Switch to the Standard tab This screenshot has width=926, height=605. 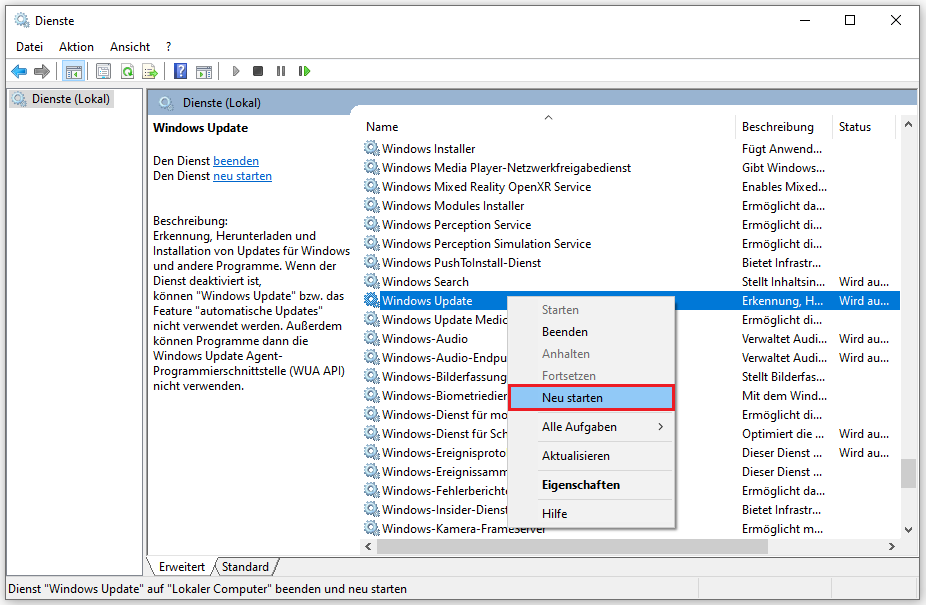click(245, 567)
